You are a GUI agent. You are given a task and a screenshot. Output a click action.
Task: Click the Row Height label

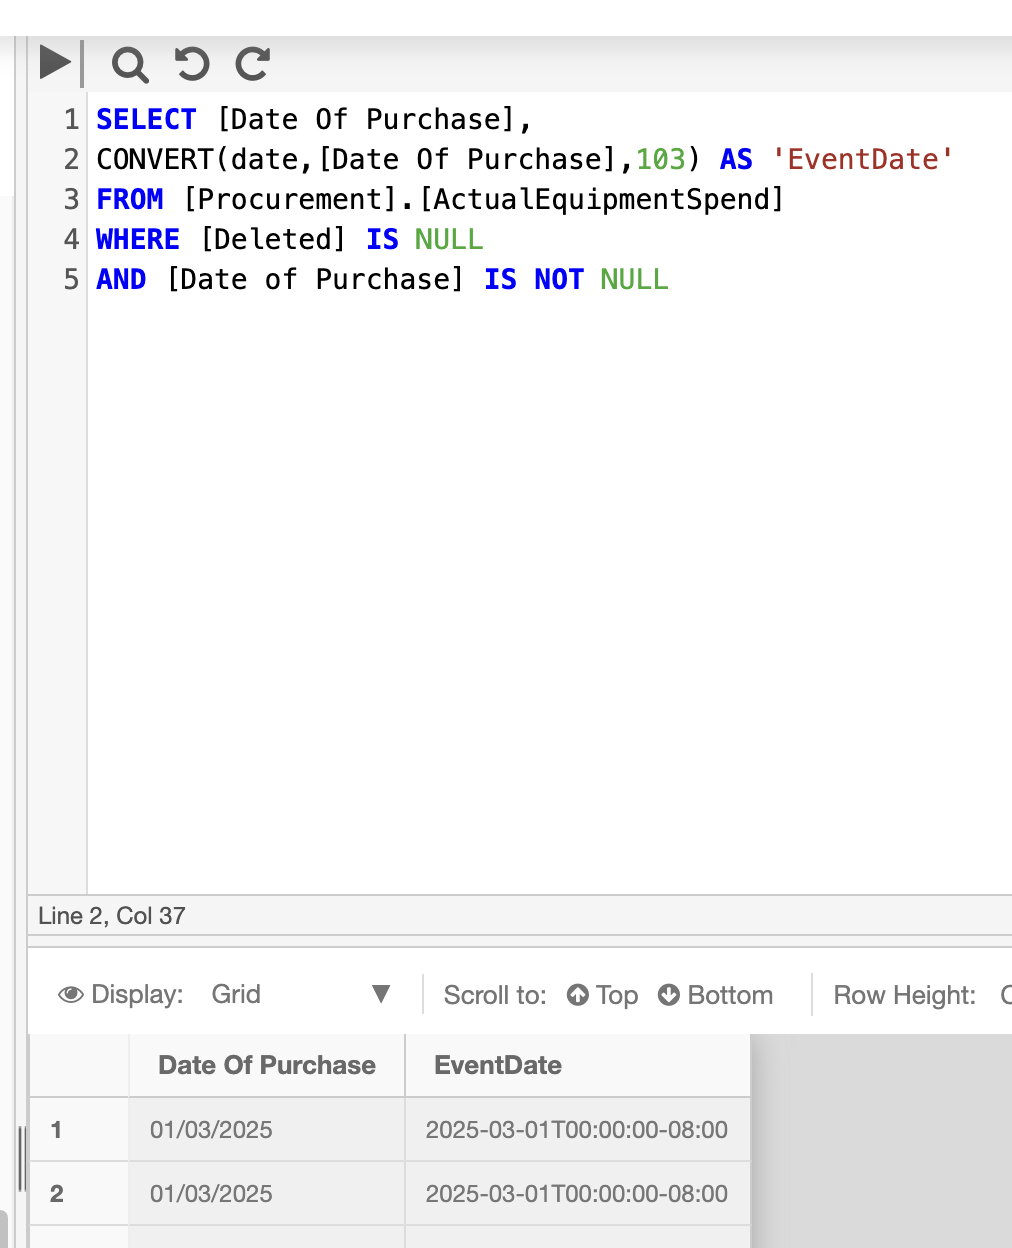[905, 995]
